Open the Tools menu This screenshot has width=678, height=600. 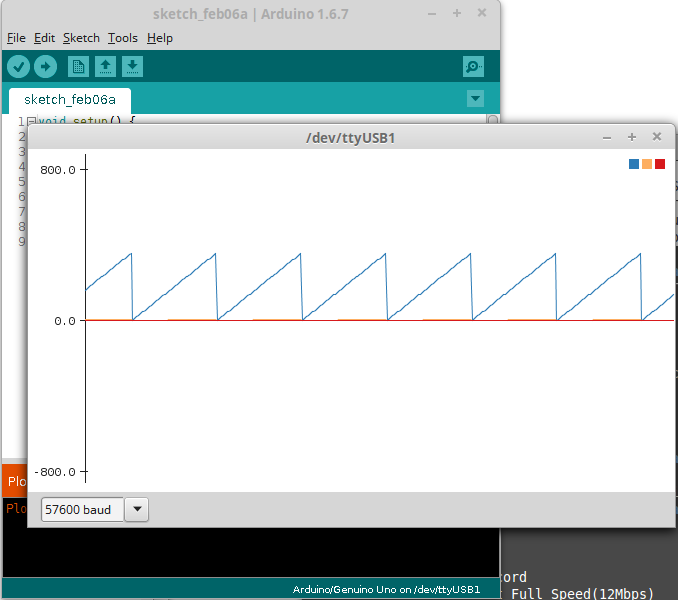(123, 38)
